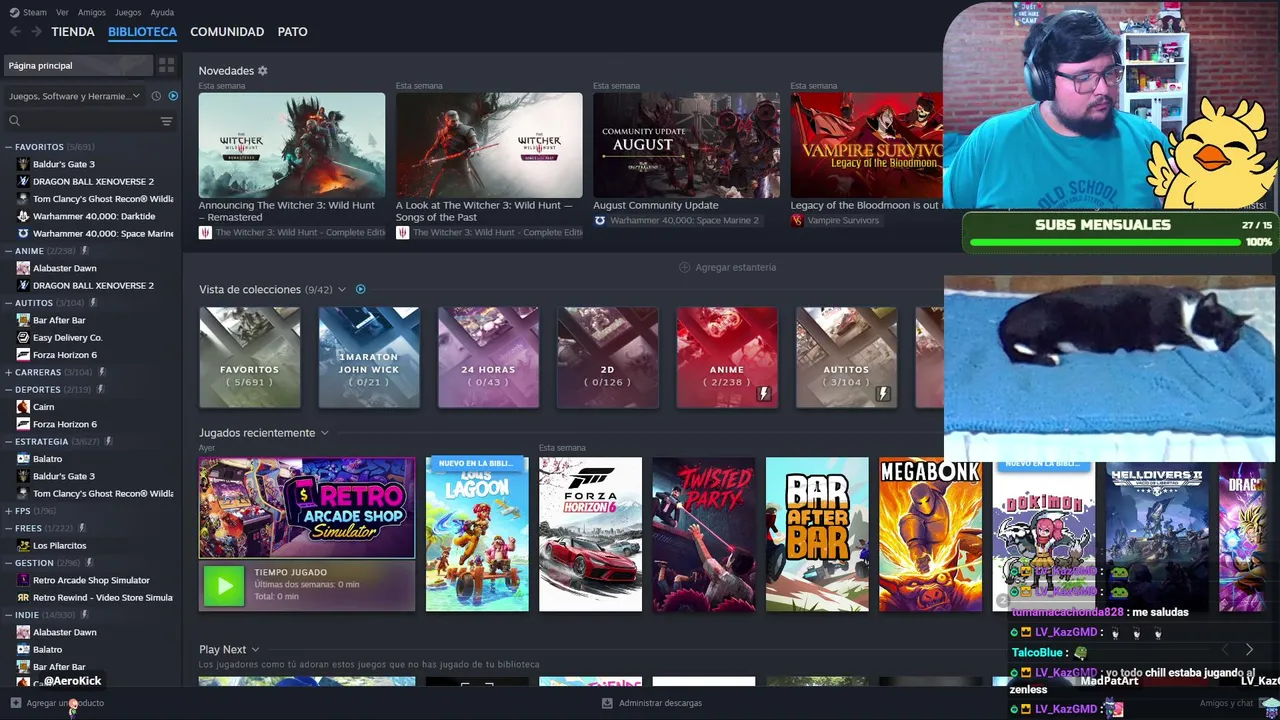This screenshot has height=720, width=1280.
Task: Open the August Community Update headline
Action: (656, 205)
